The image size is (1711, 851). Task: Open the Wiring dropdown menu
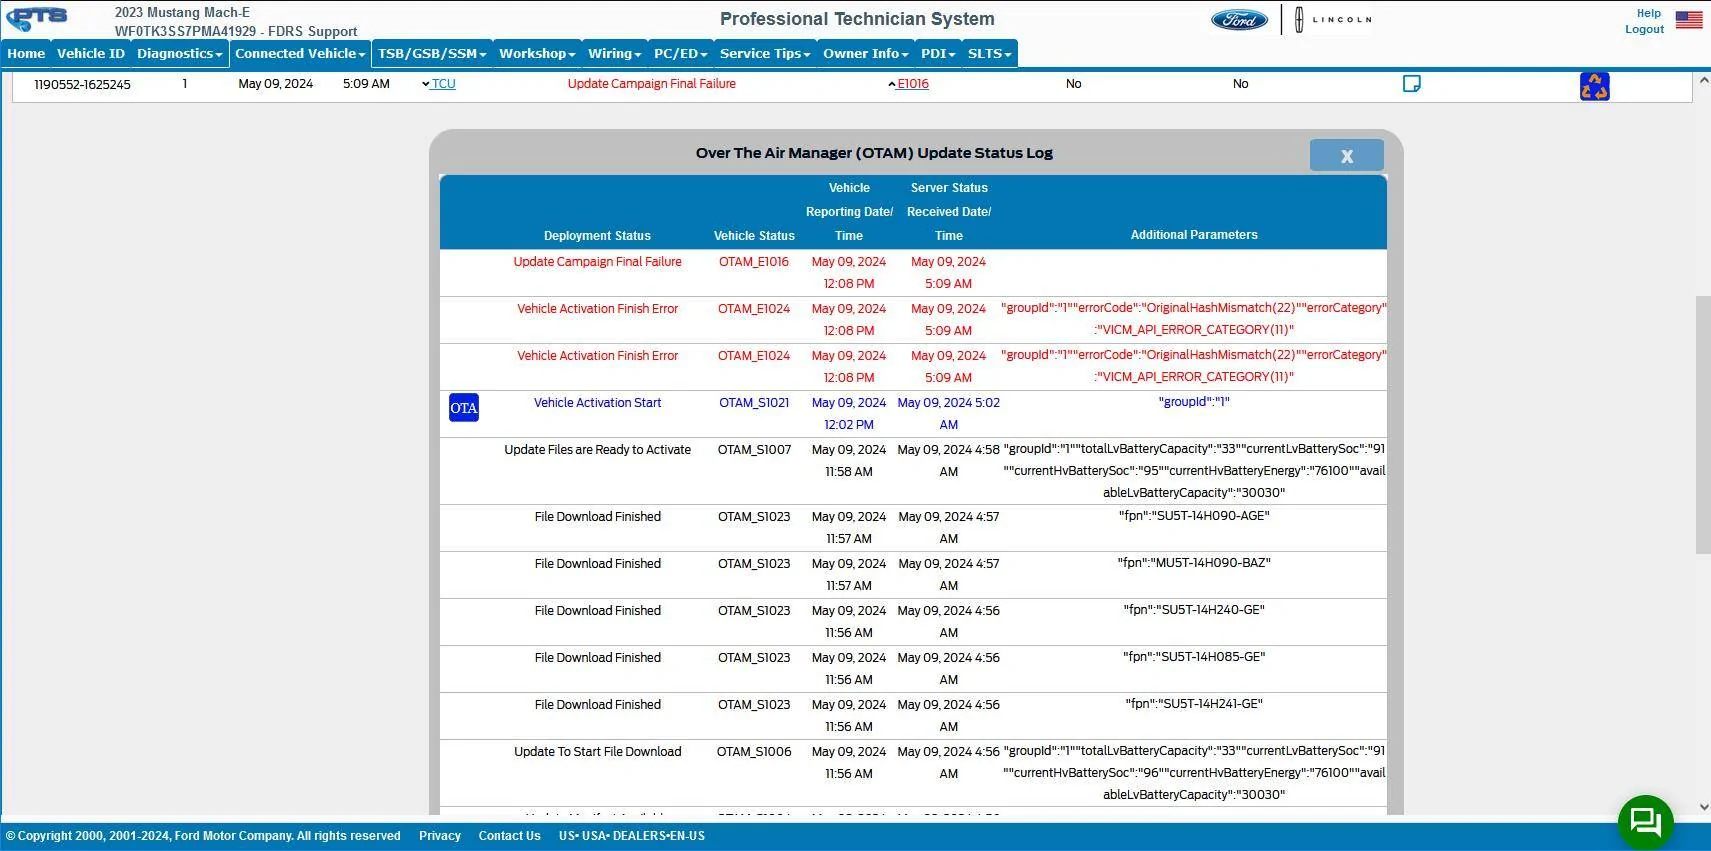coord(615,54)
